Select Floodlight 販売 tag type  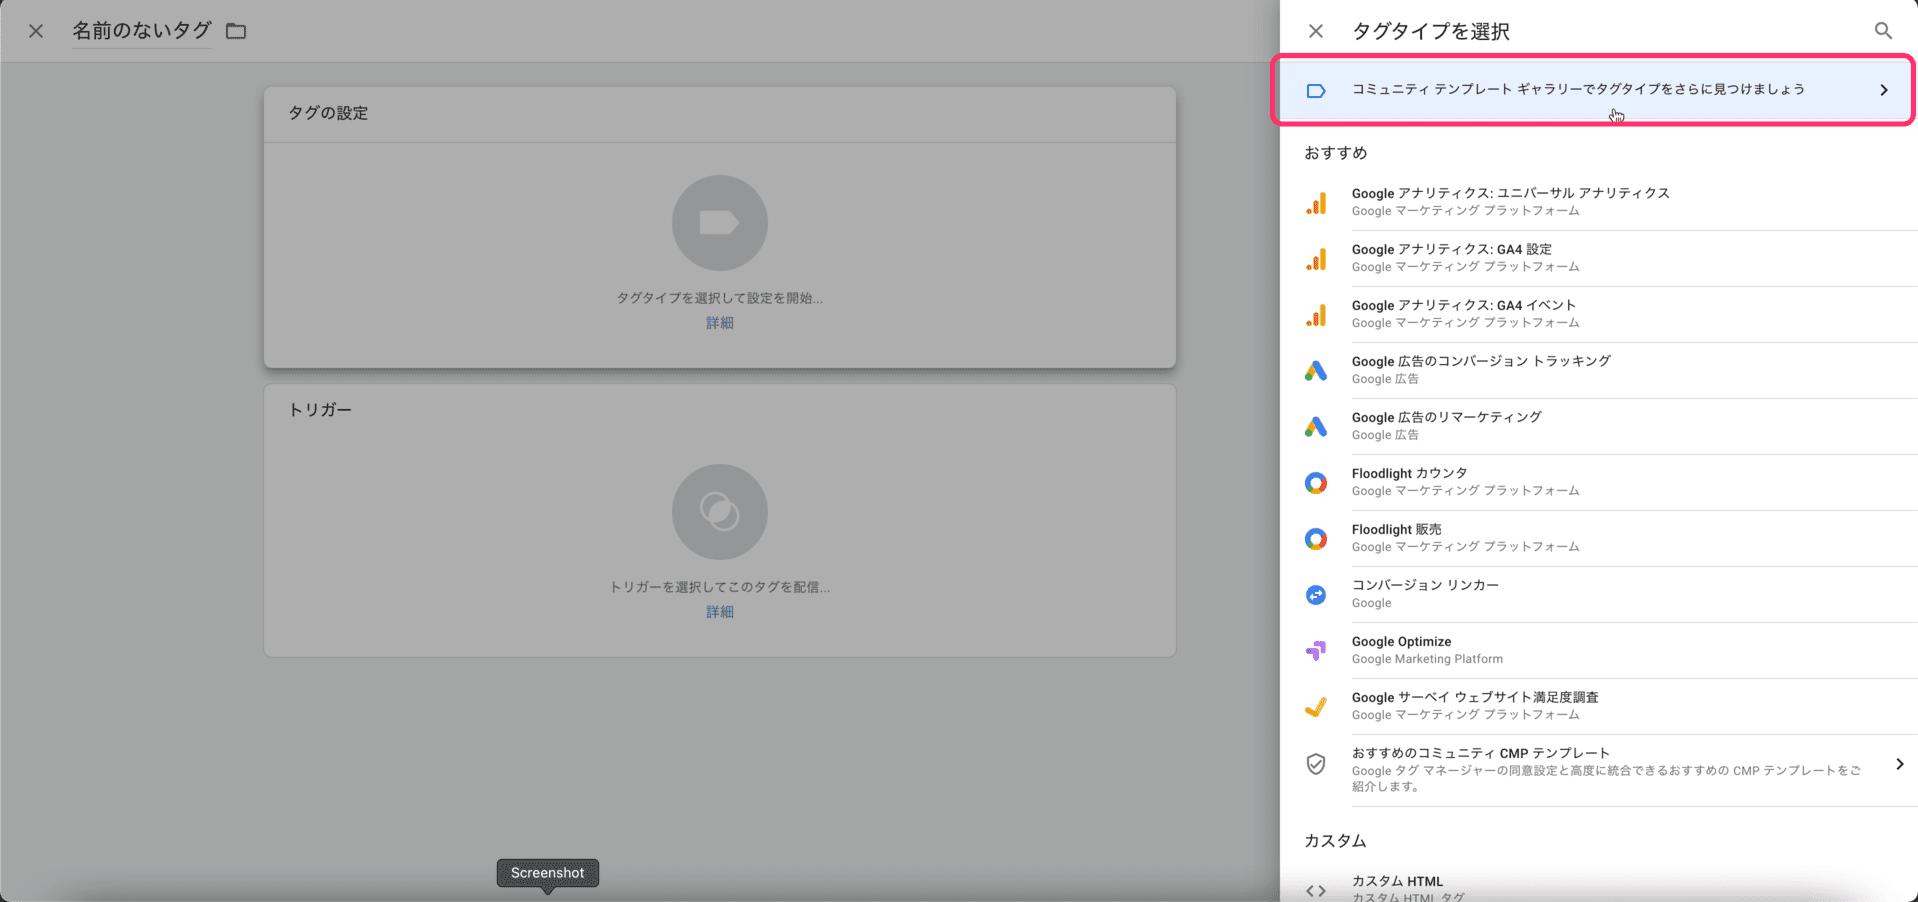1598,539
